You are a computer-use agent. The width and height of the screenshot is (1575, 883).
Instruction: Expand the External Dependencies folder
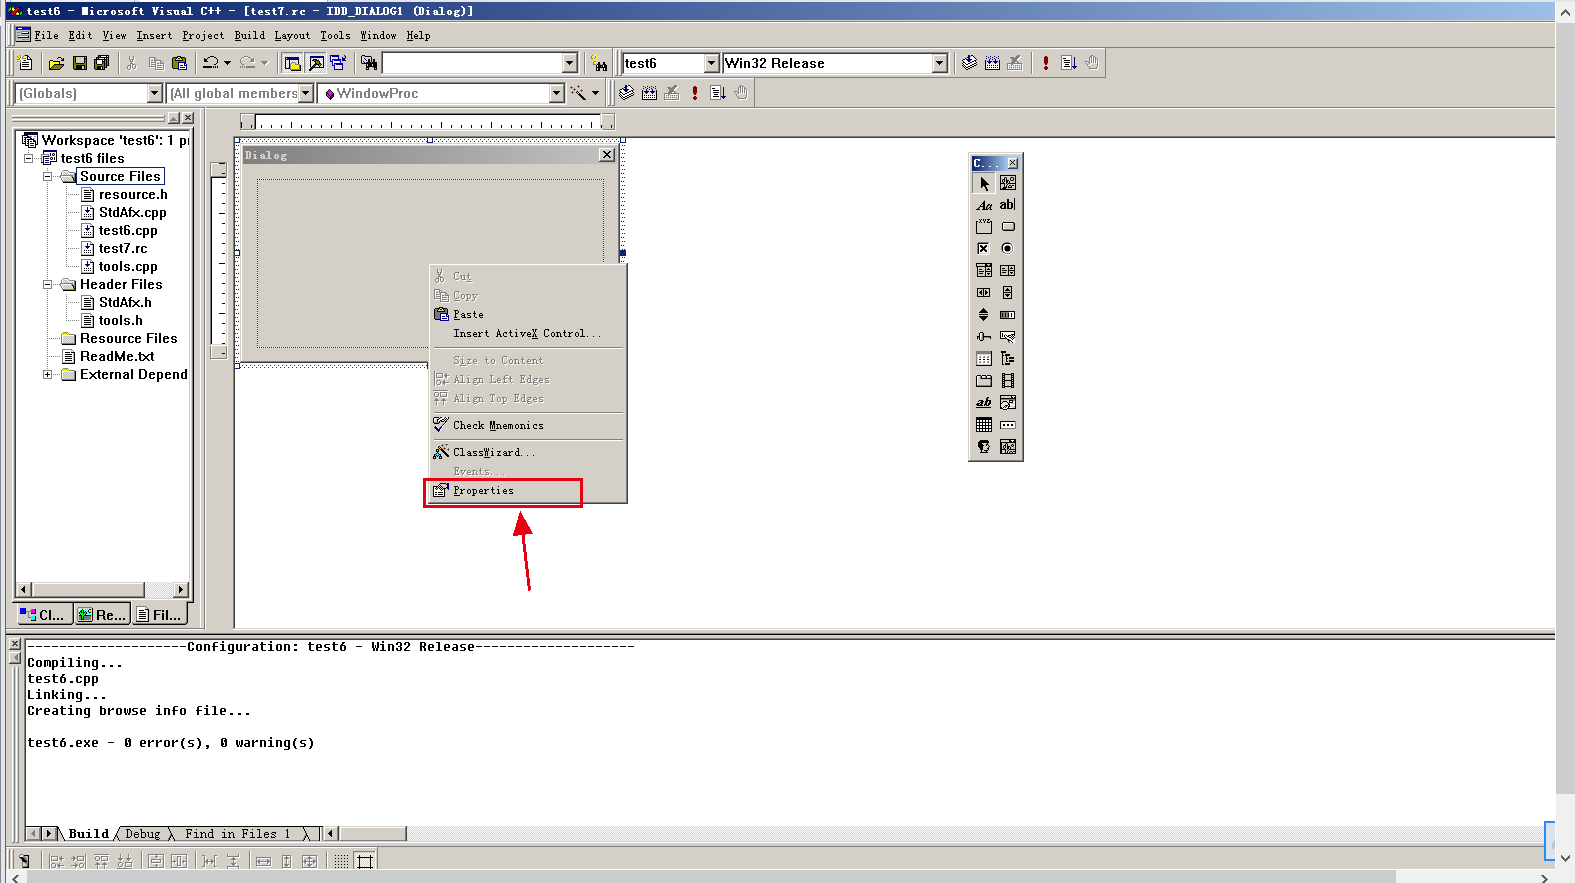pyautogui.click(x=47, y=374)
